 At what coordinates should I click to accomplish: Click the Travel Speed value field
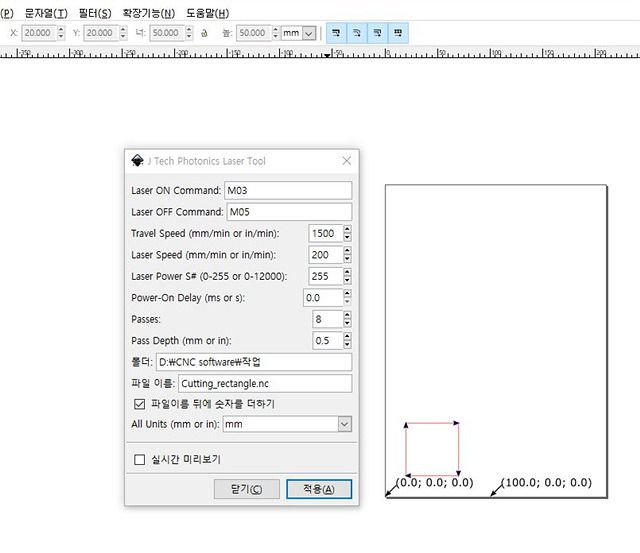325,233
